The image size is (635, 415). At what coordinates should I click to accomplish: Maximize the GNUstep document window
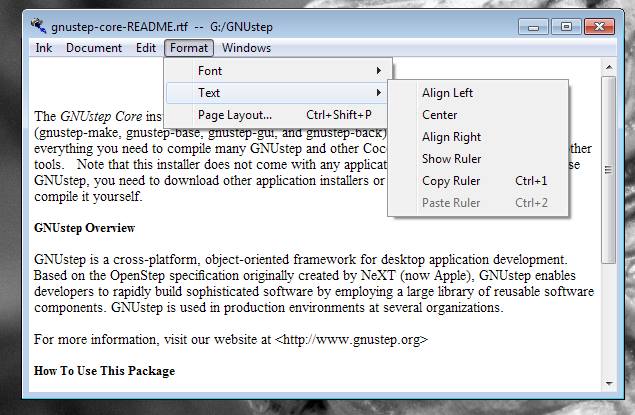566,26
